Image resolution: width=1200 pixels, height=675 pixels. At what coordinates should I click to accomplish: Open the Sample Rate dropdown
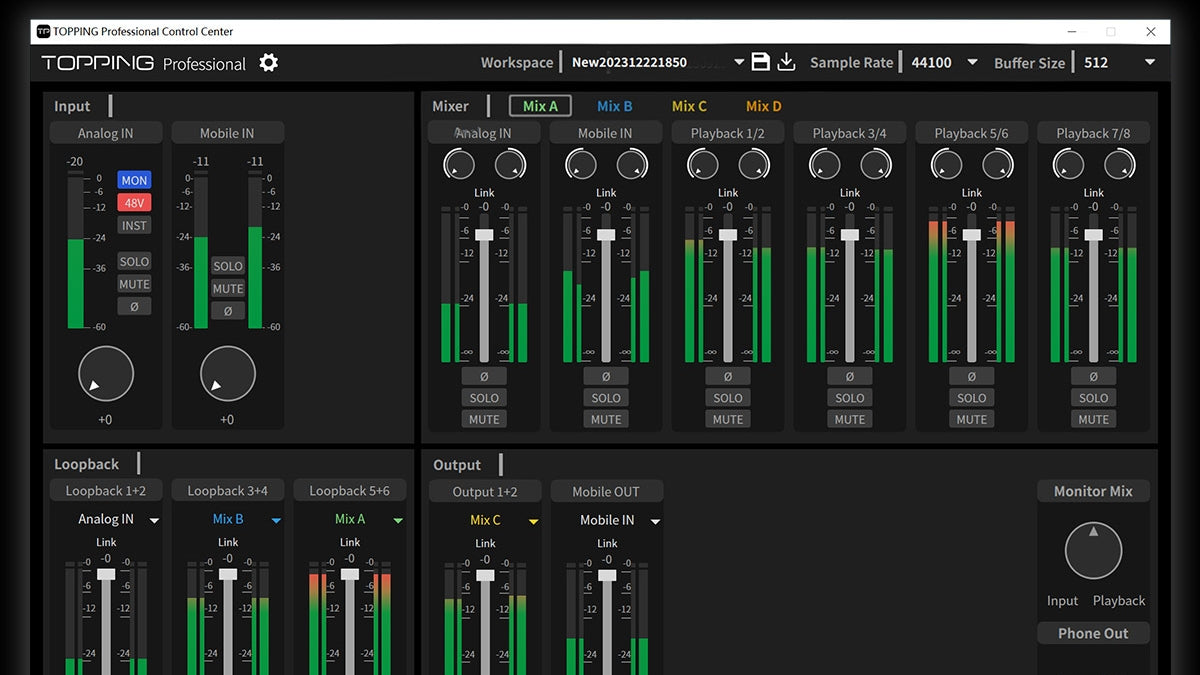click(x=971, y=62)
